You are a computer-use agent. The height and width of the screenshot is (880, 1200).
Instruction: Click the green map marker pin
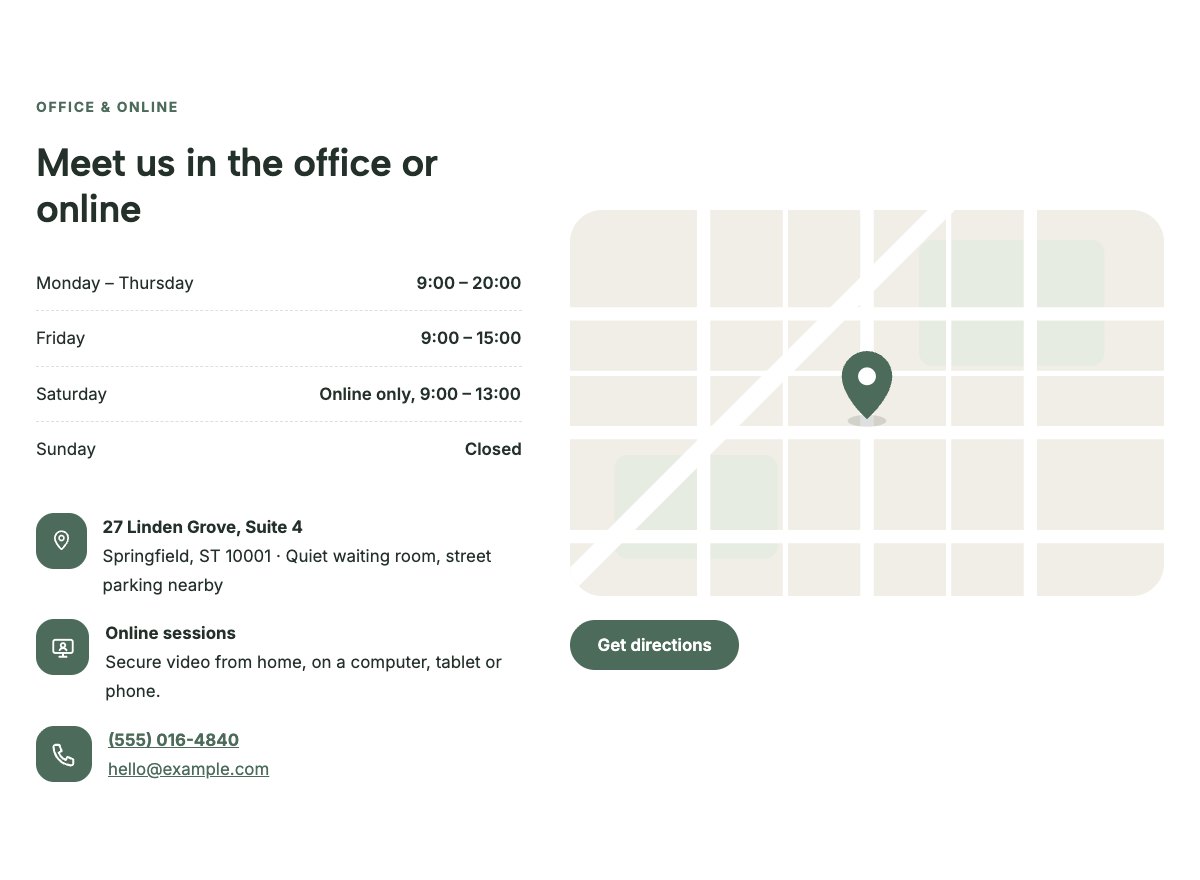tap(867, 387)
